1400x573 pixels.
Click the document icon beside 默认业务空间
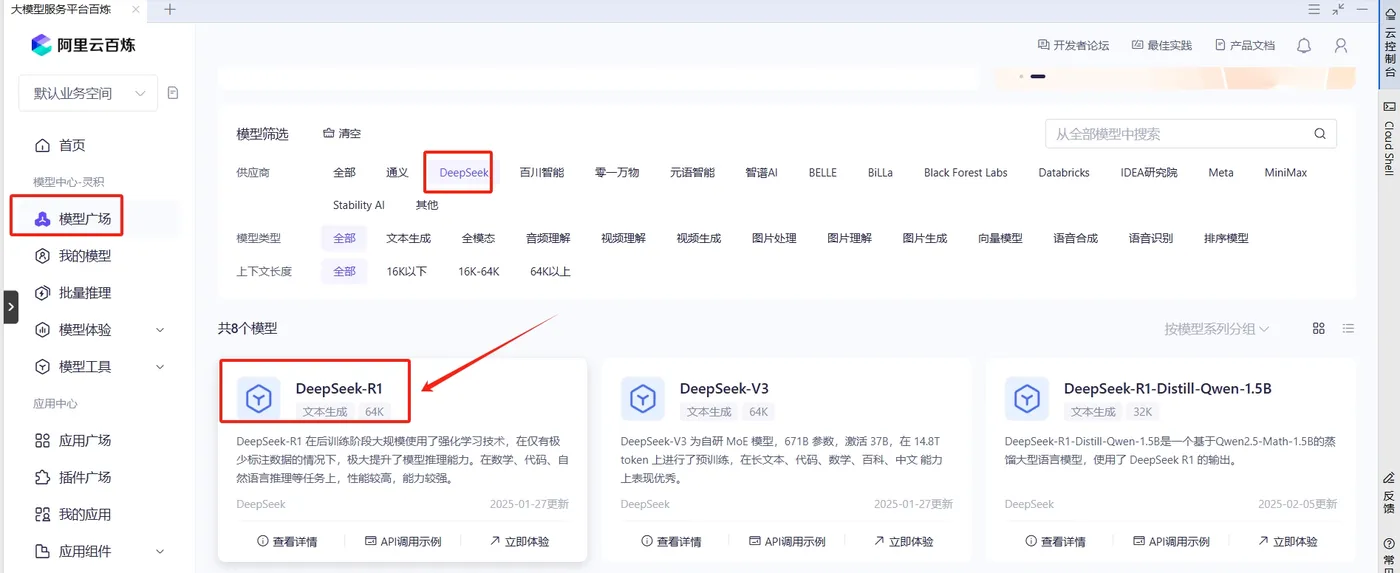coord(173,93)
